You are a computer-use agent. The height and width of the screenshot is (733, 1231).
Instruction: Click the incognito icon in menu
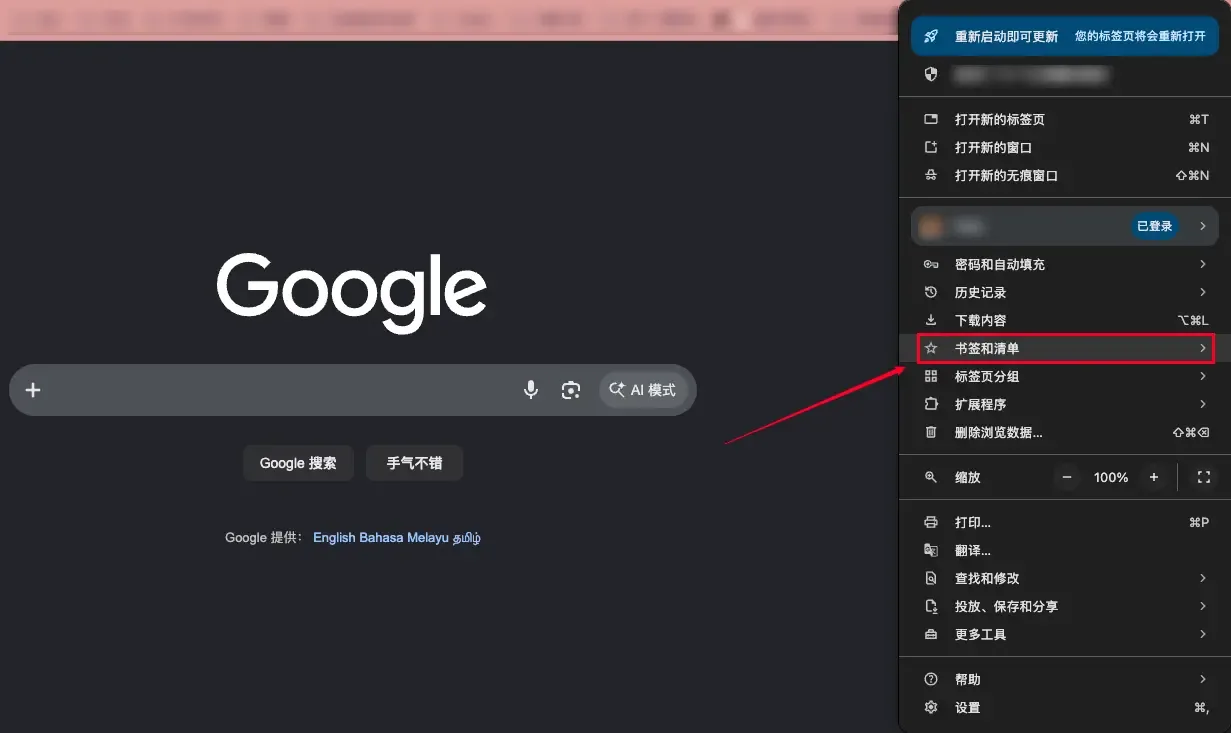click(931, 175)
